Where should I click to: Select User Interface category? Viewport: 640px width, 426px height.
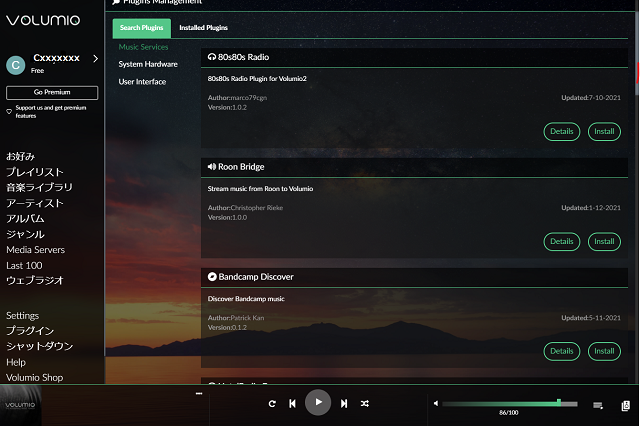pos(142,82)
